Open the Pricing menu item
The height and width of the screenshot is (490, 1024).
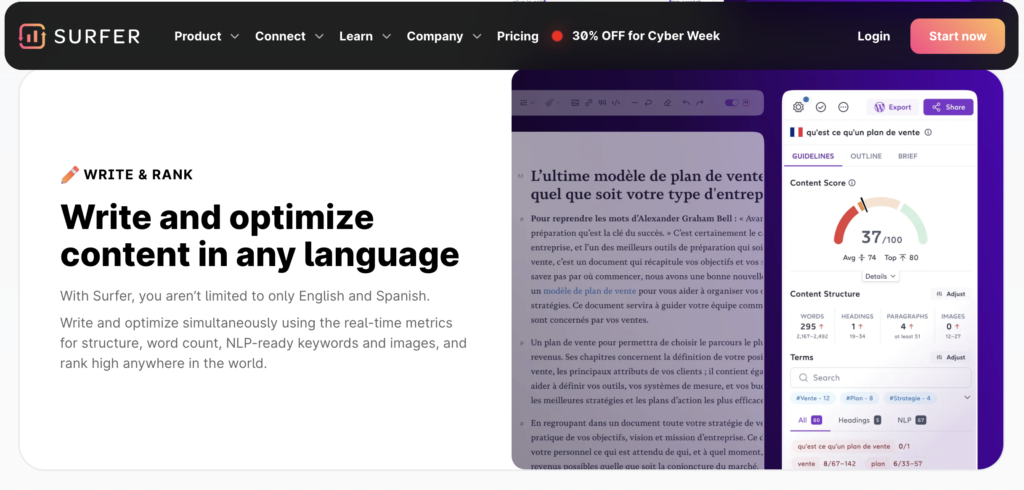(517, 36)
